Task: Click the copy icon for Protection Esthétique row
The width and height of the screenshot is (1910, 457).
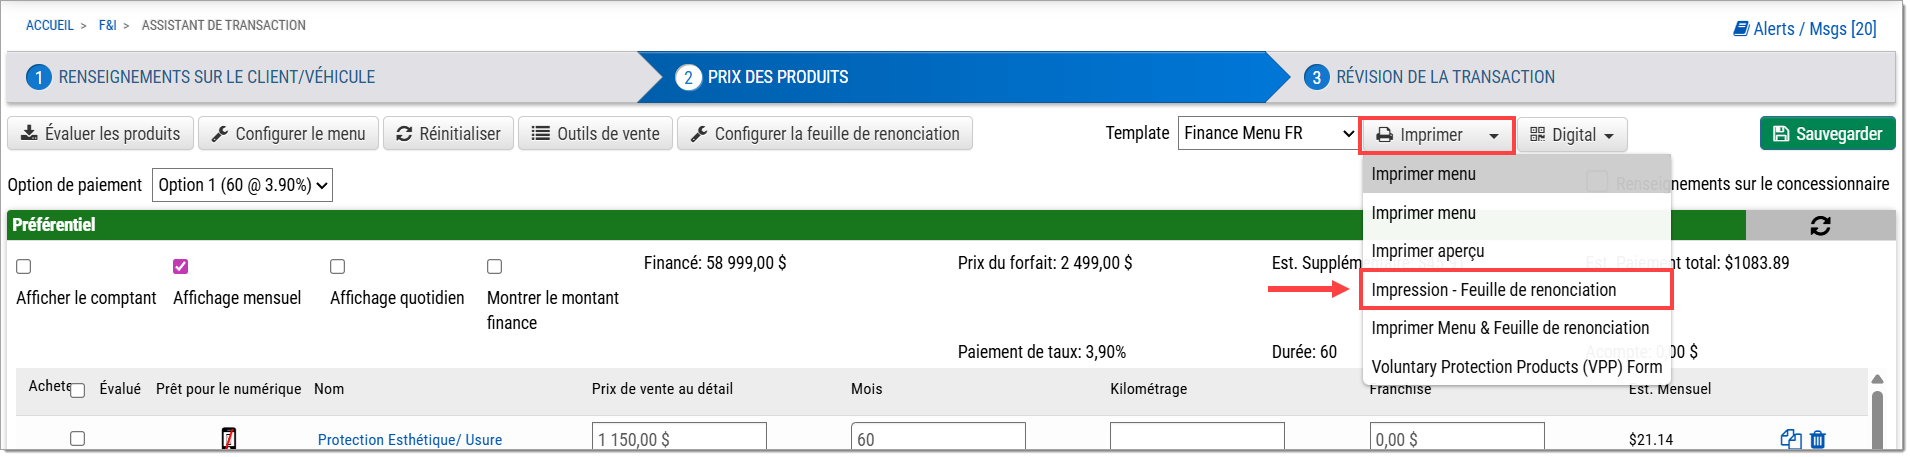Action: [1790, 439]
